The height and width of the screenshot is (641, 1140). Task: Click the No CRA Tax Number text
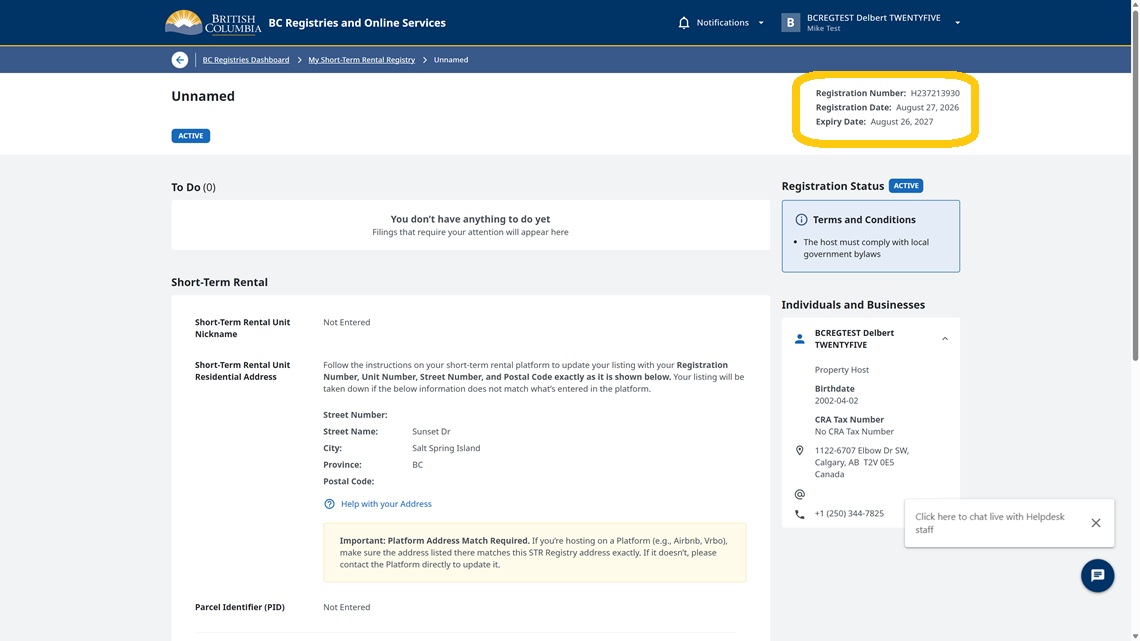(x=854, y=431)
